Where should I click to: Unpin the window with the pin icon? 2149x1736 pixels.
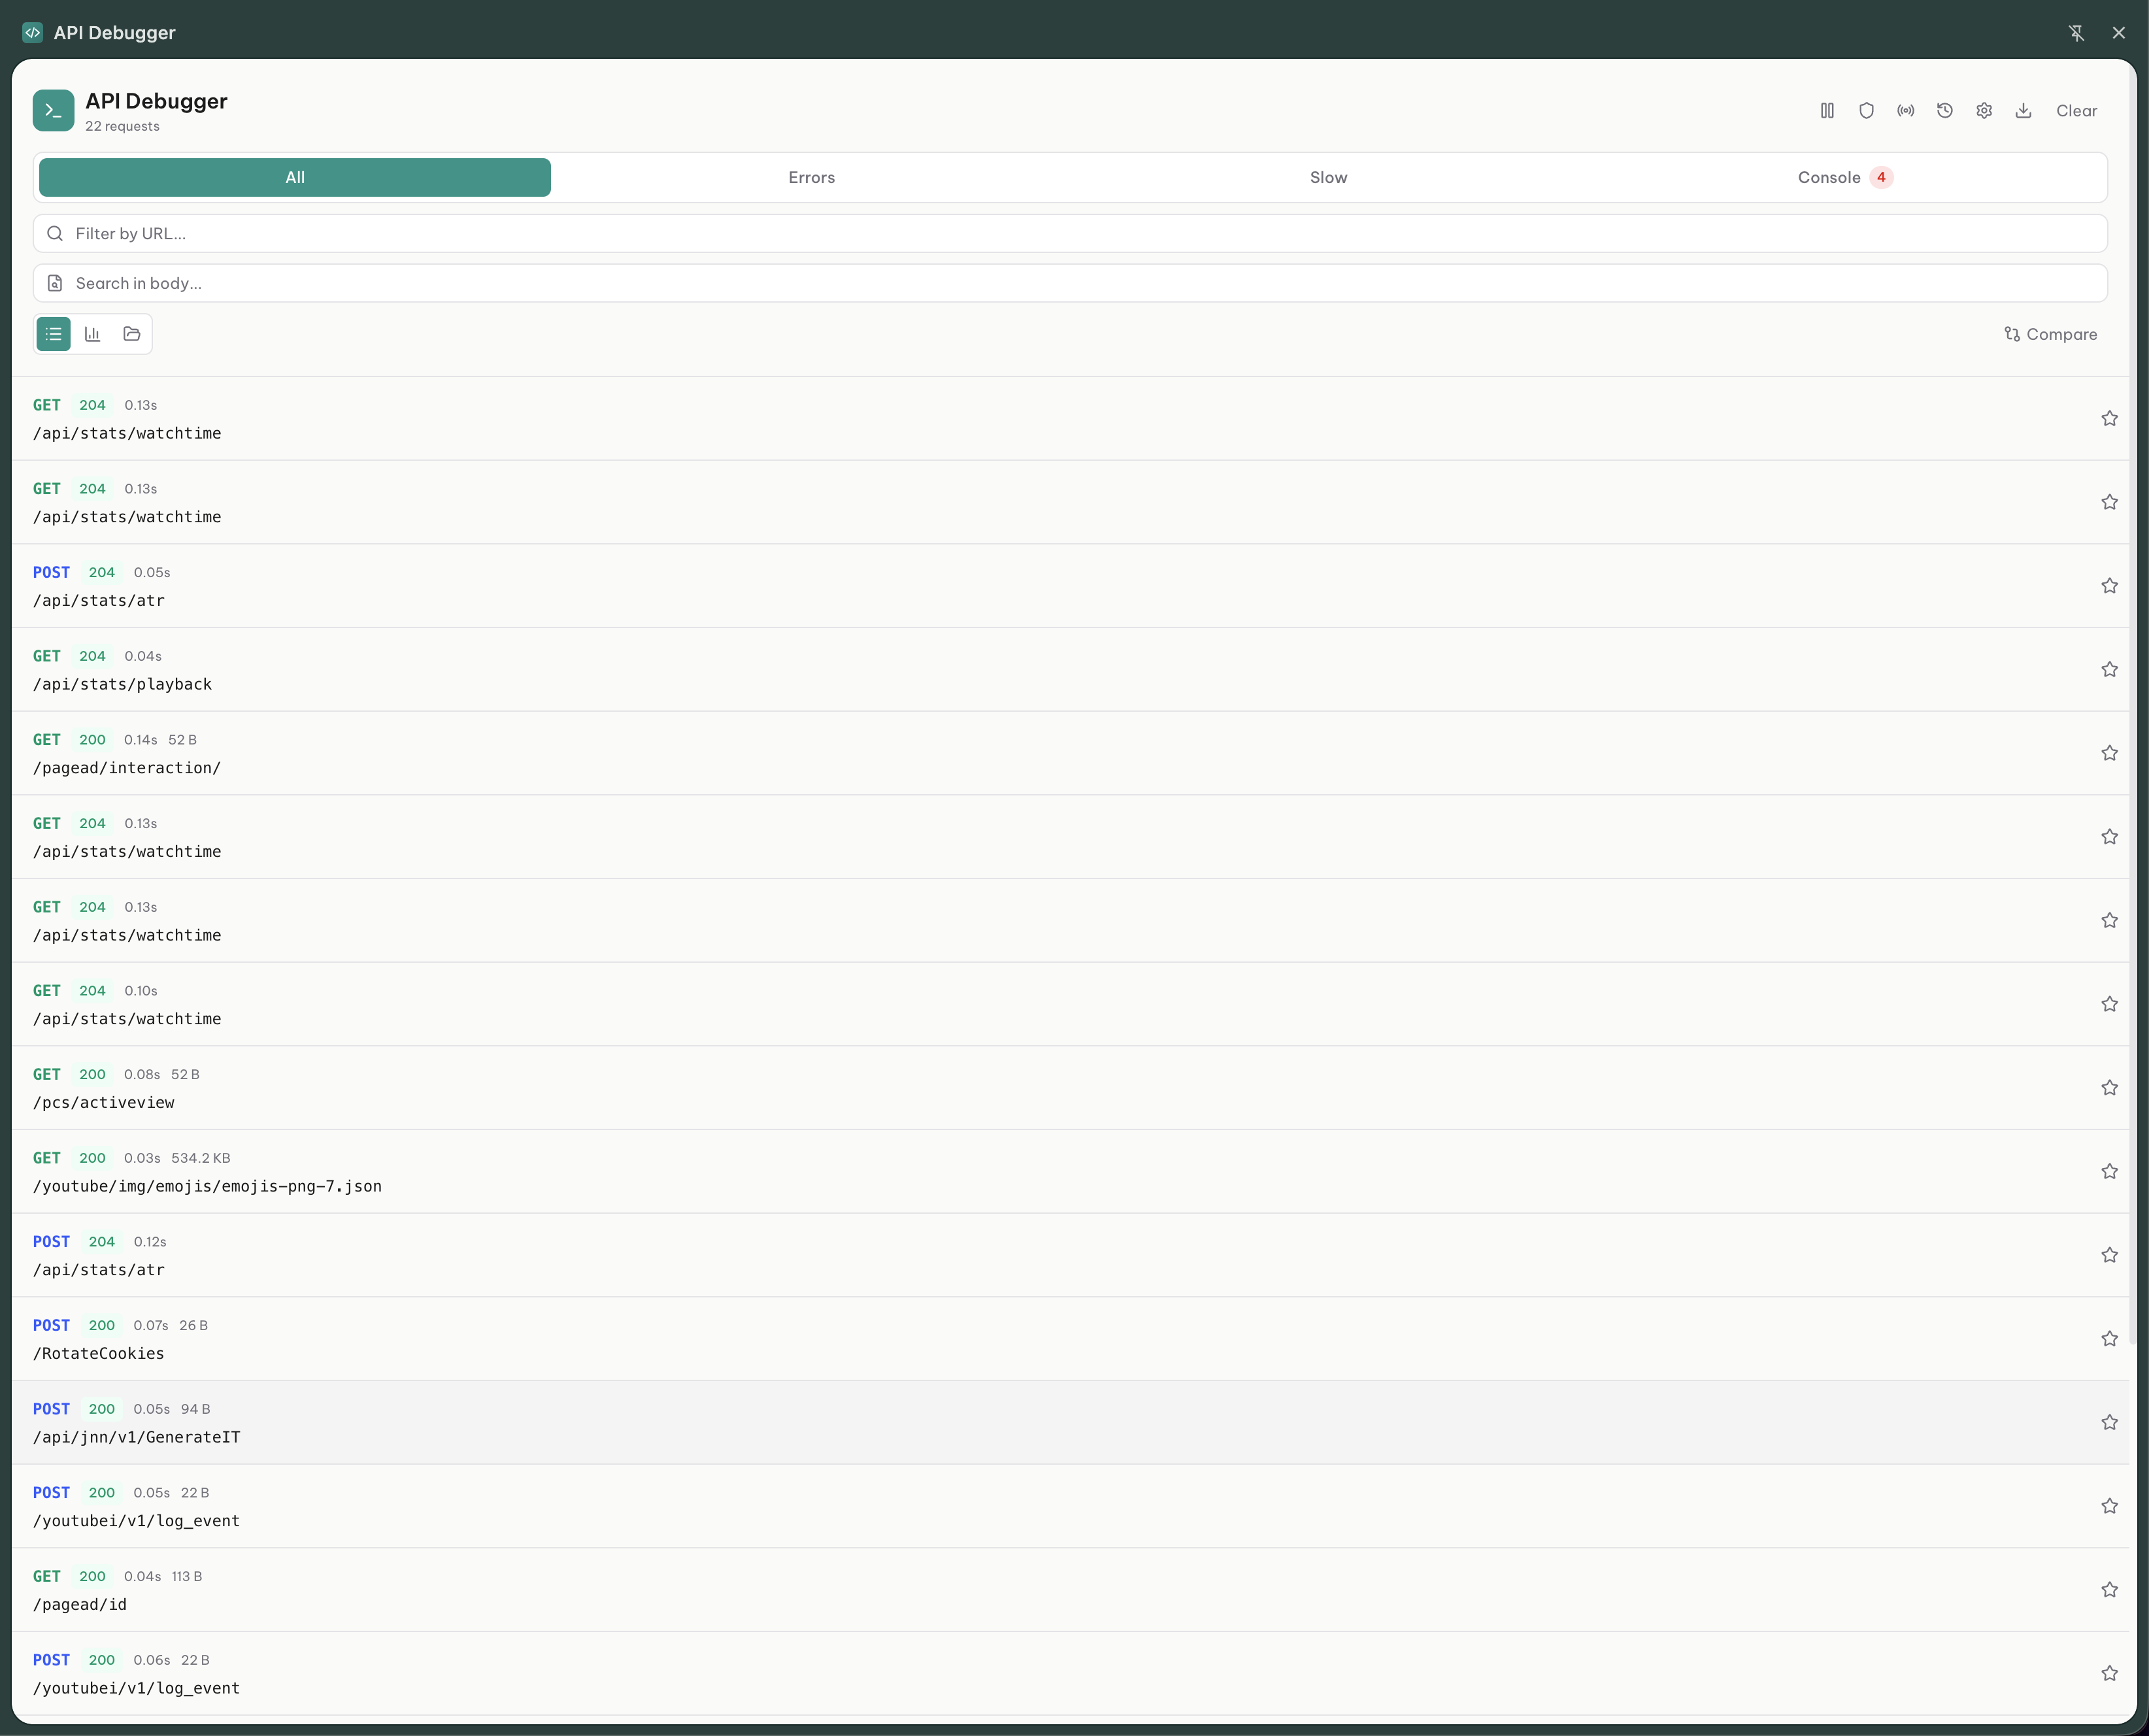(2076, 33)
